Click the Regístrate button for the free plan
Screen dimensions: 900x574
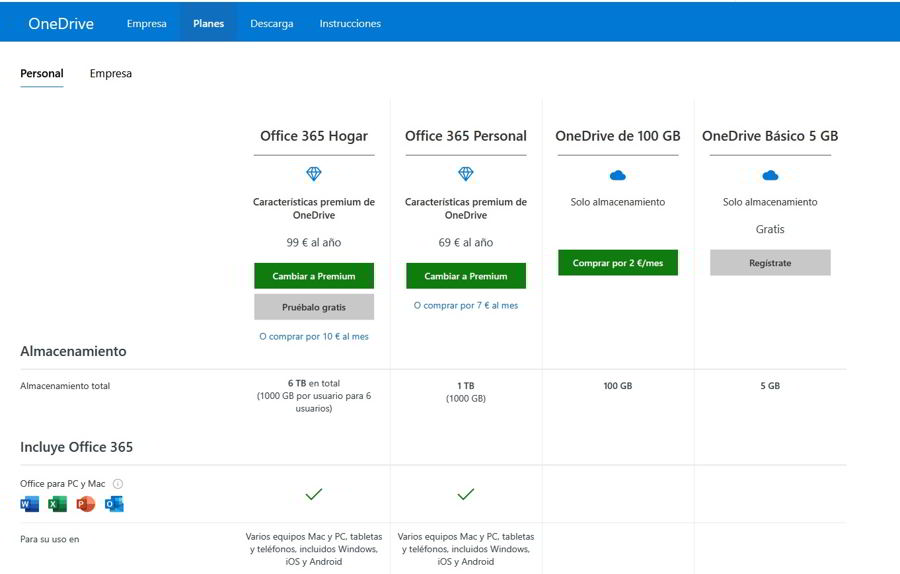(x=770, y=263)
